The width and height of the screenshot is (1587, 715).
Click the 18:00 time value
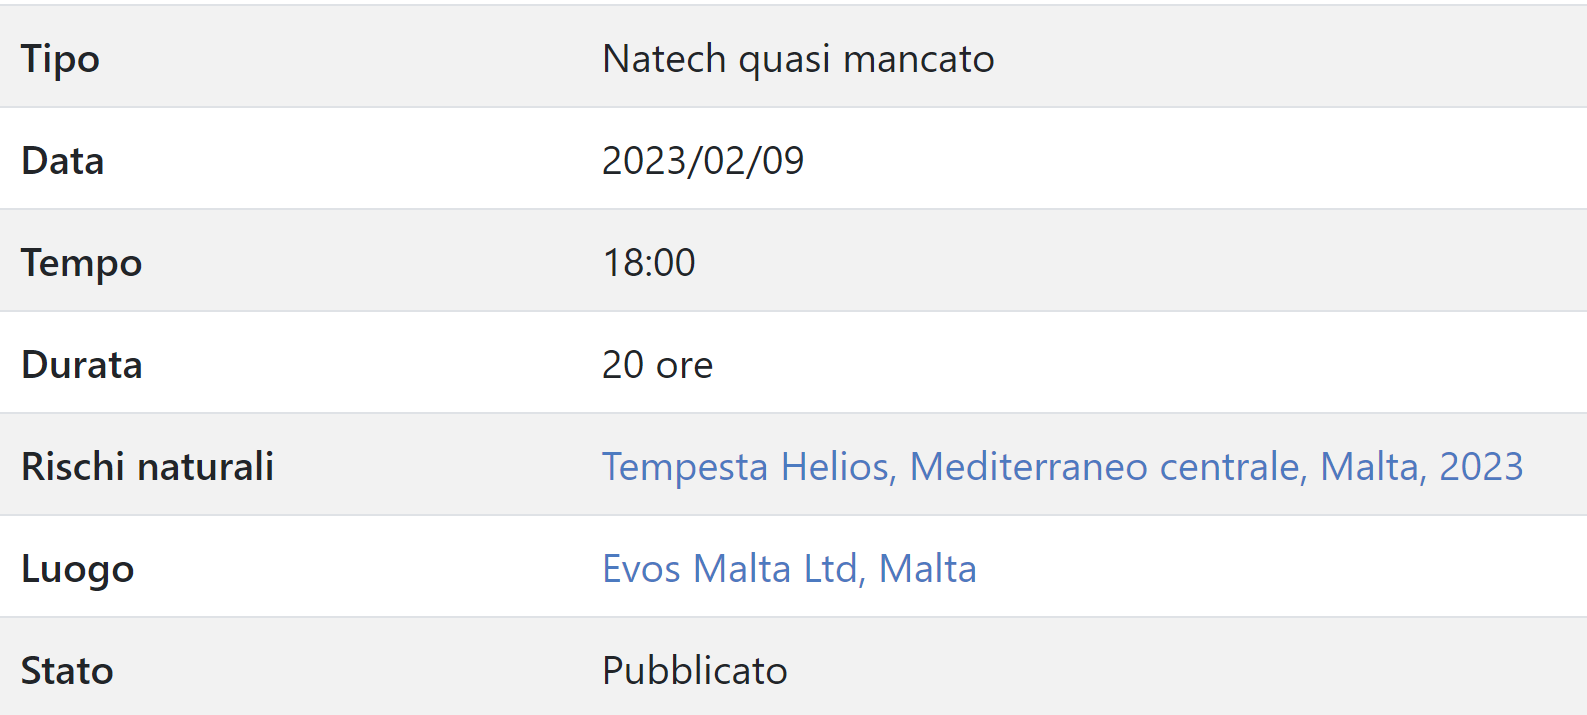[649, 263]
